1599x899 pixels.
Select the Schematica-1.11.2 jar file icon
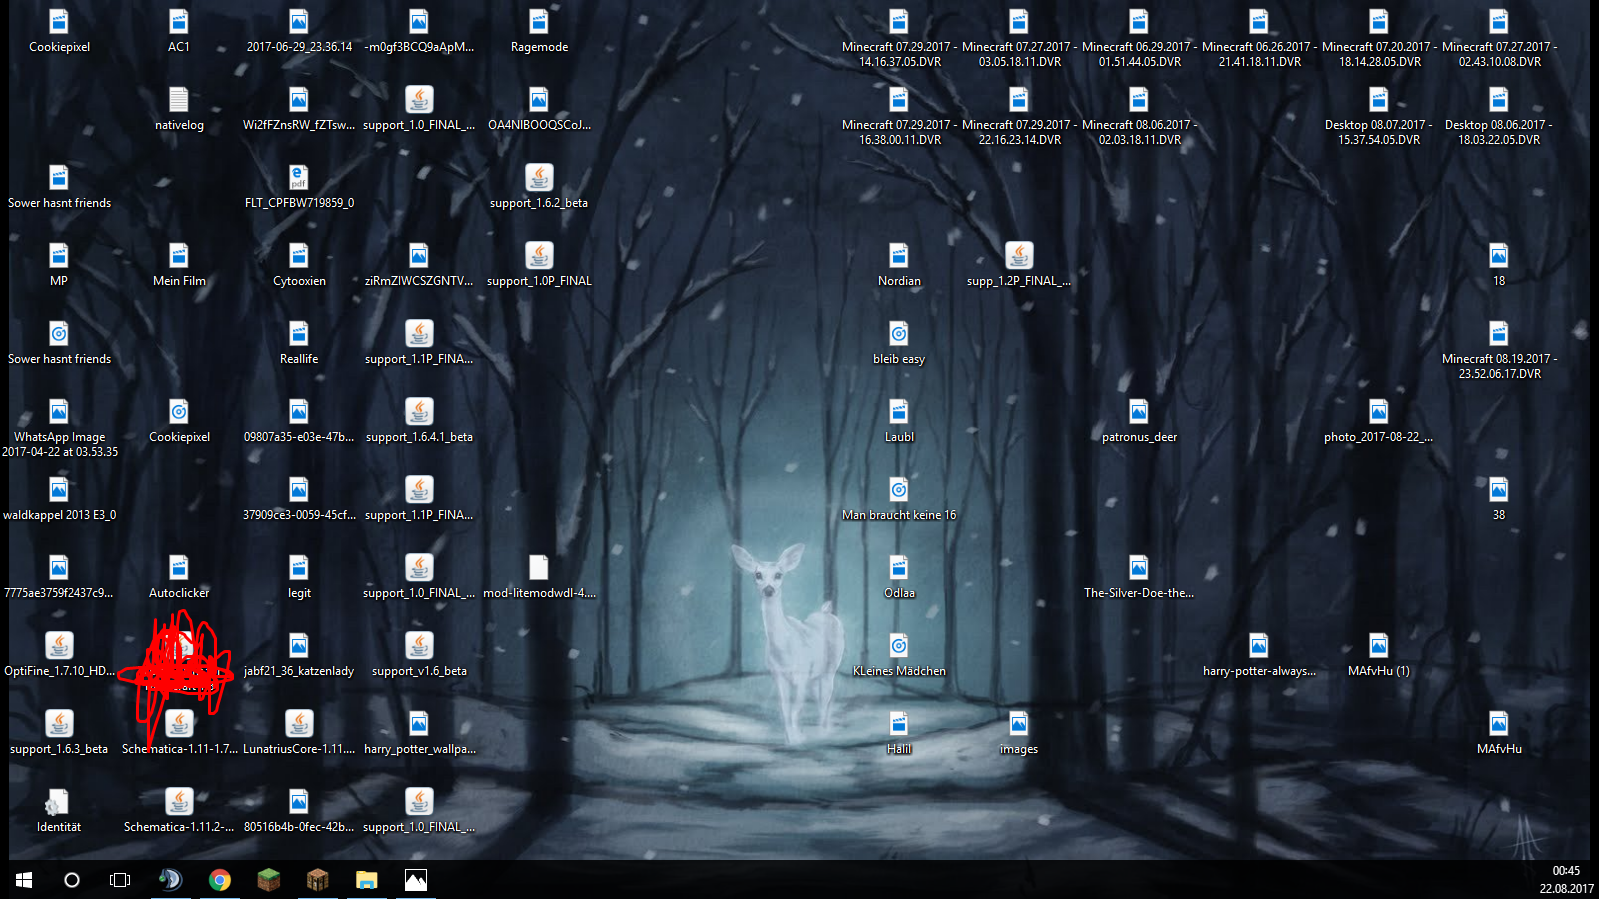click(x=179, y=802)
